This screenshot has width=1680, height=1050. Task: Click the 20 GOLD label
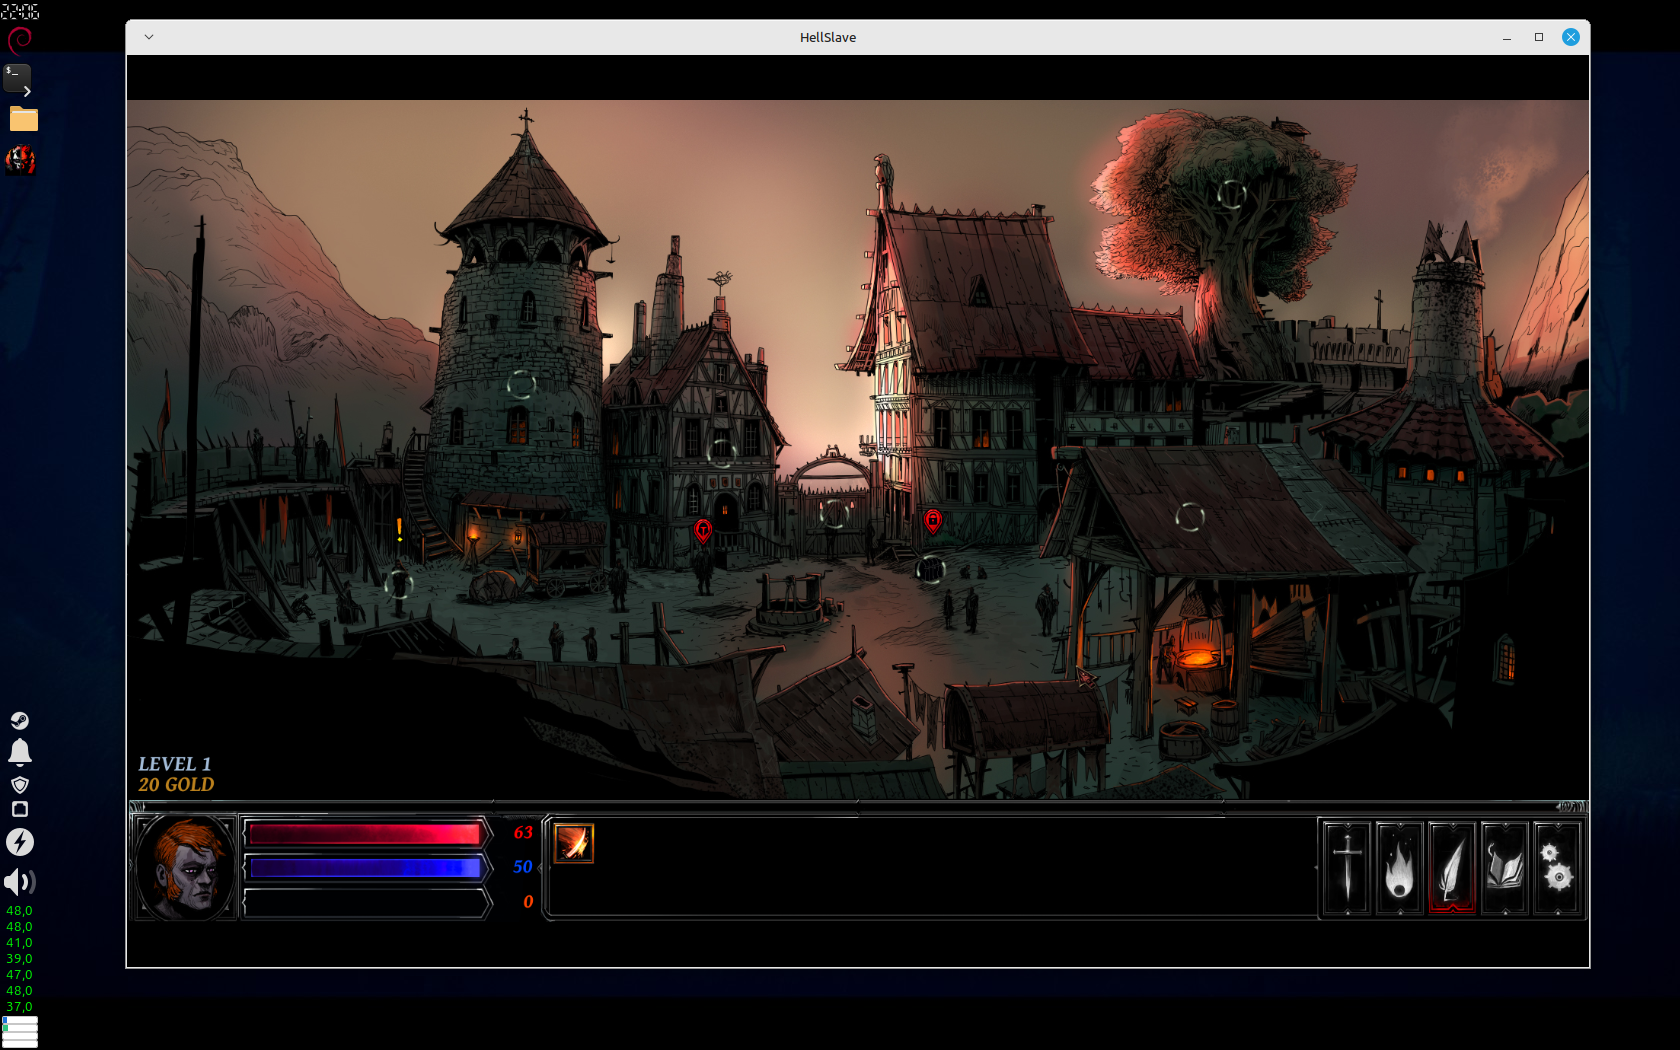click(x=176, y=785)
